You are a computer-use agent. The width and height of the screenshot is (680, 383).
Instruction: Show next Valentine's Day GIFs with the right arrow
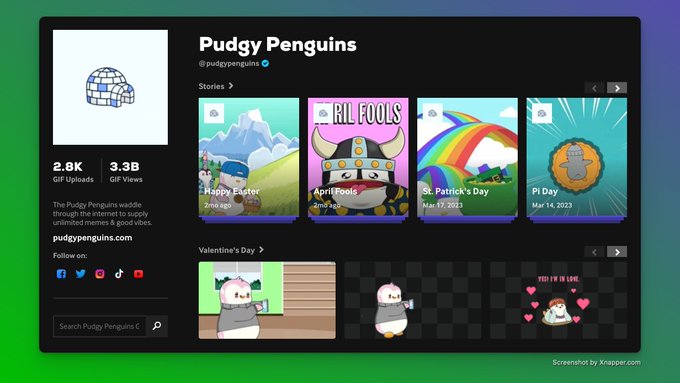(617, 252)
